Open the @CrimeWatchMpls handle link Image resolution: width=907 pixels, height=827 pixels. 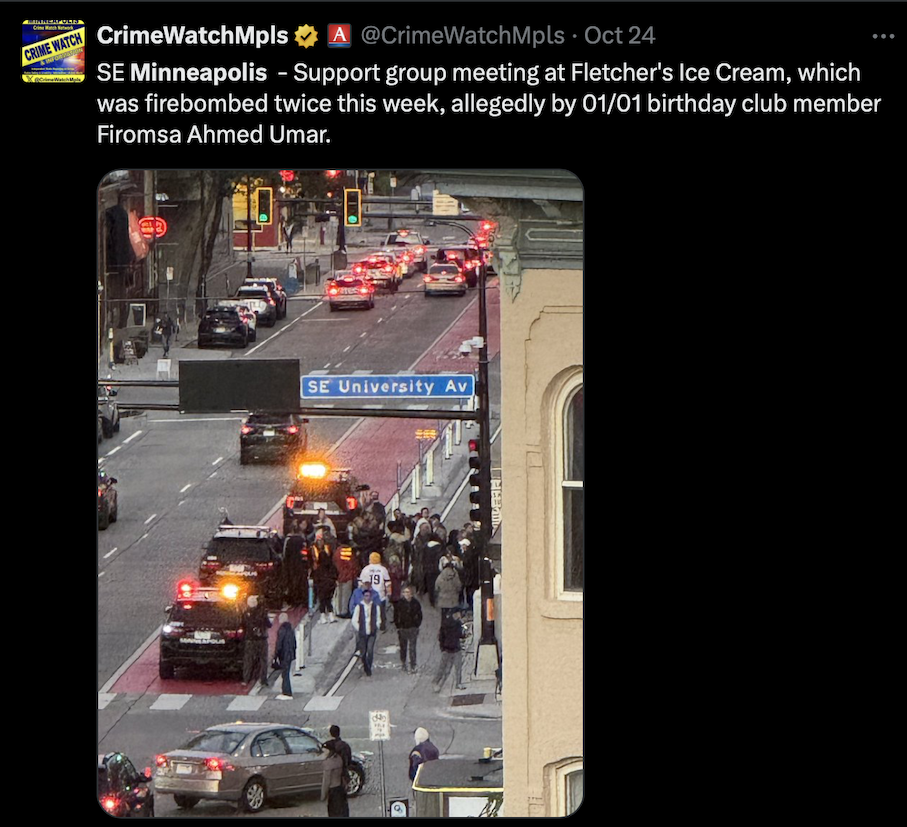tap(462, 35)
